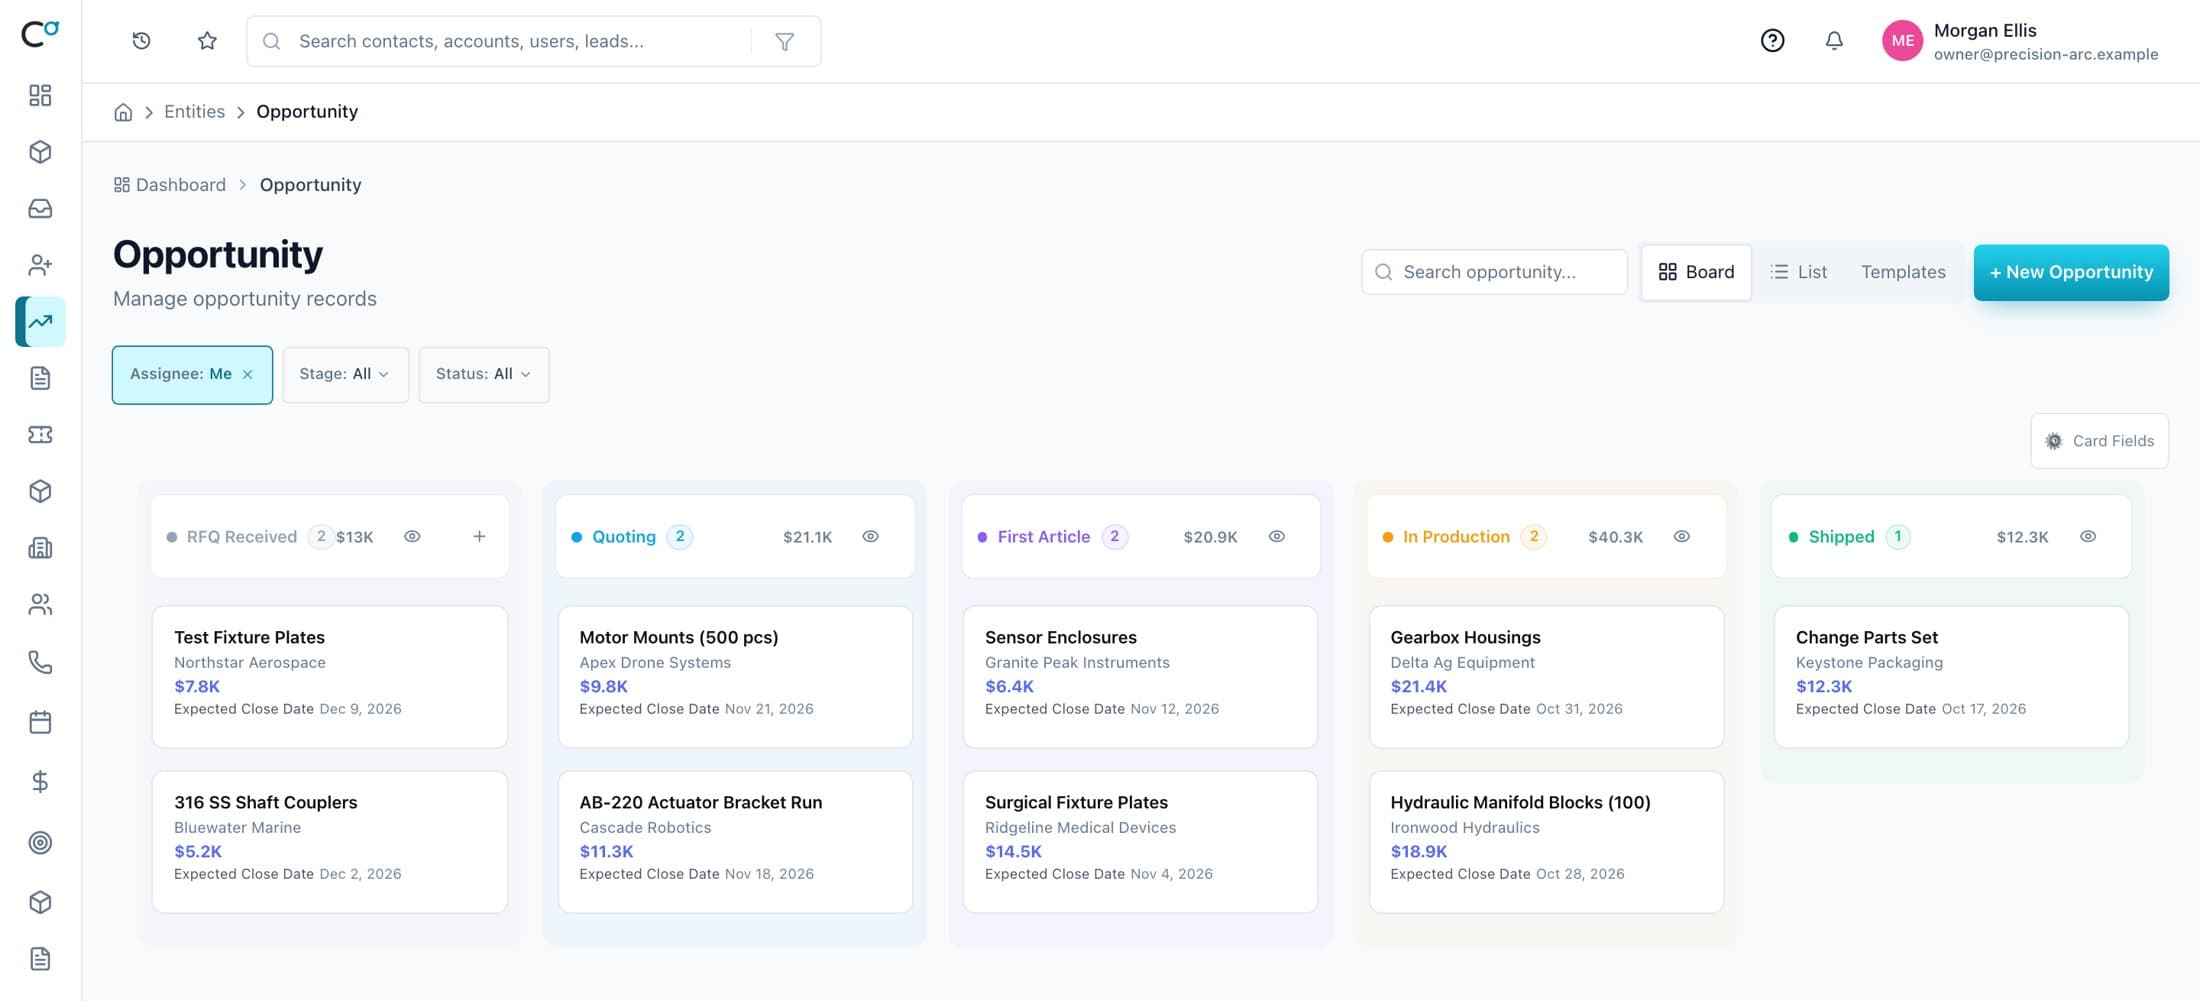The image size is (2200, 1001).
Task: Open Card Fields settings button
Action: [2099, 441]
